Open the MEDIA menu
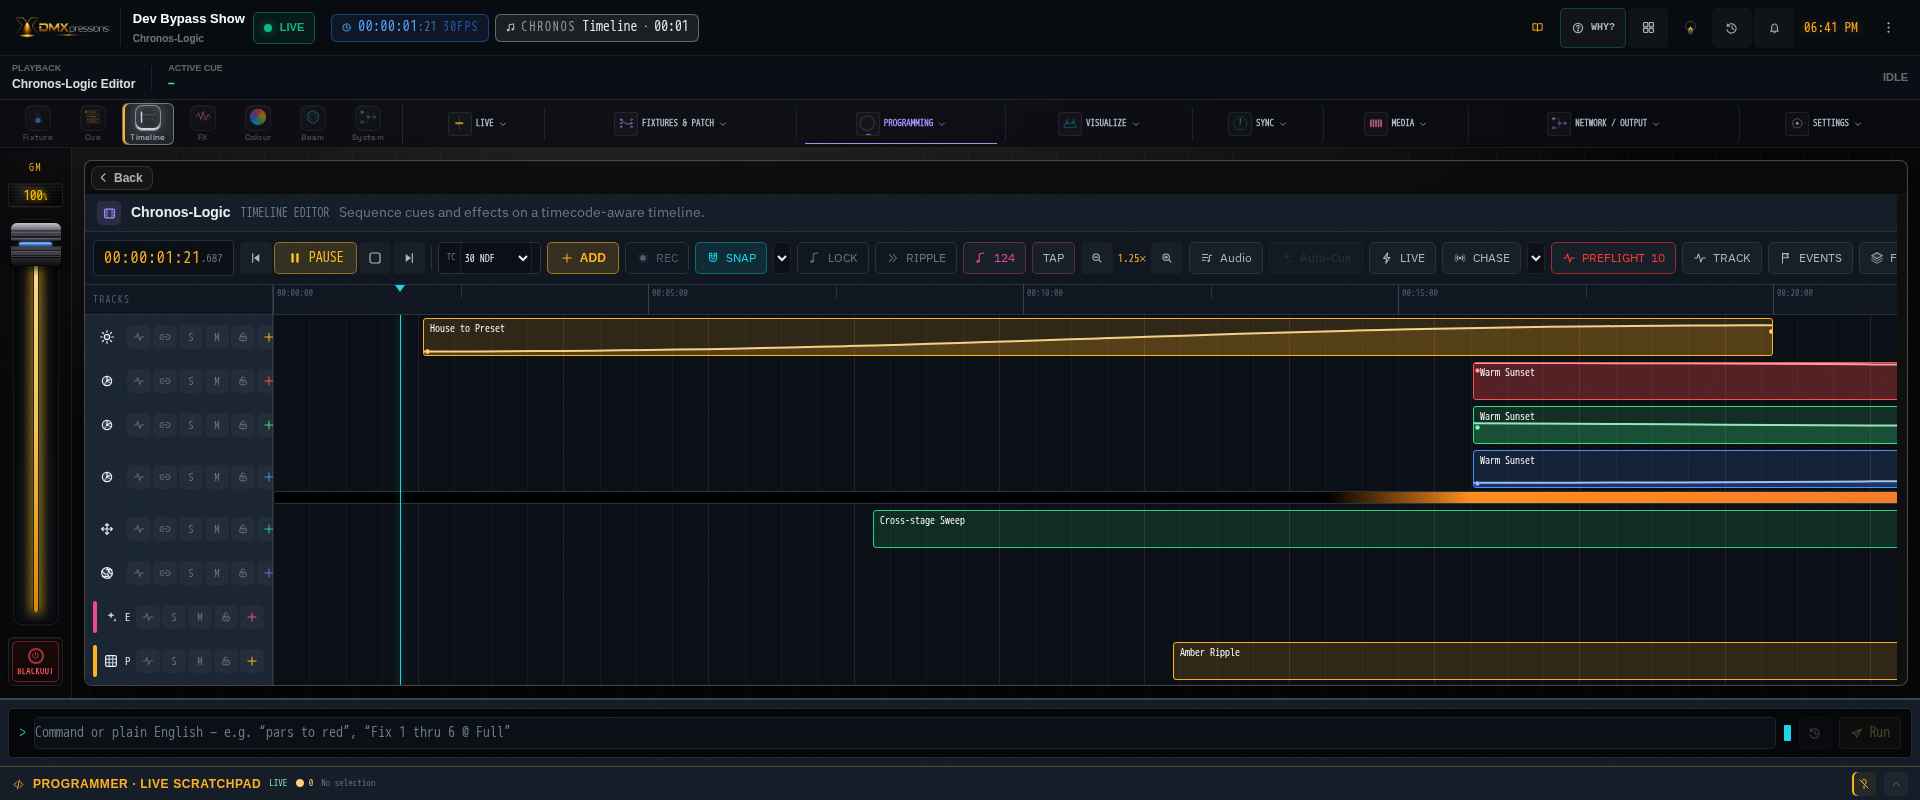Viewport: 1920px width, 800px height. pos(1396,123)
